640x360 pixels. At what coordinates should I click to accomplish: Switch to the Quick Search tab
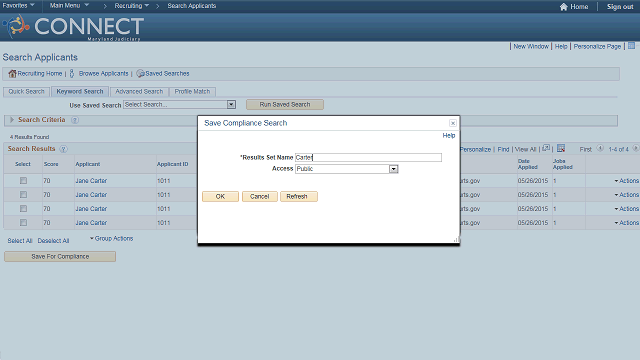(27, 91)
